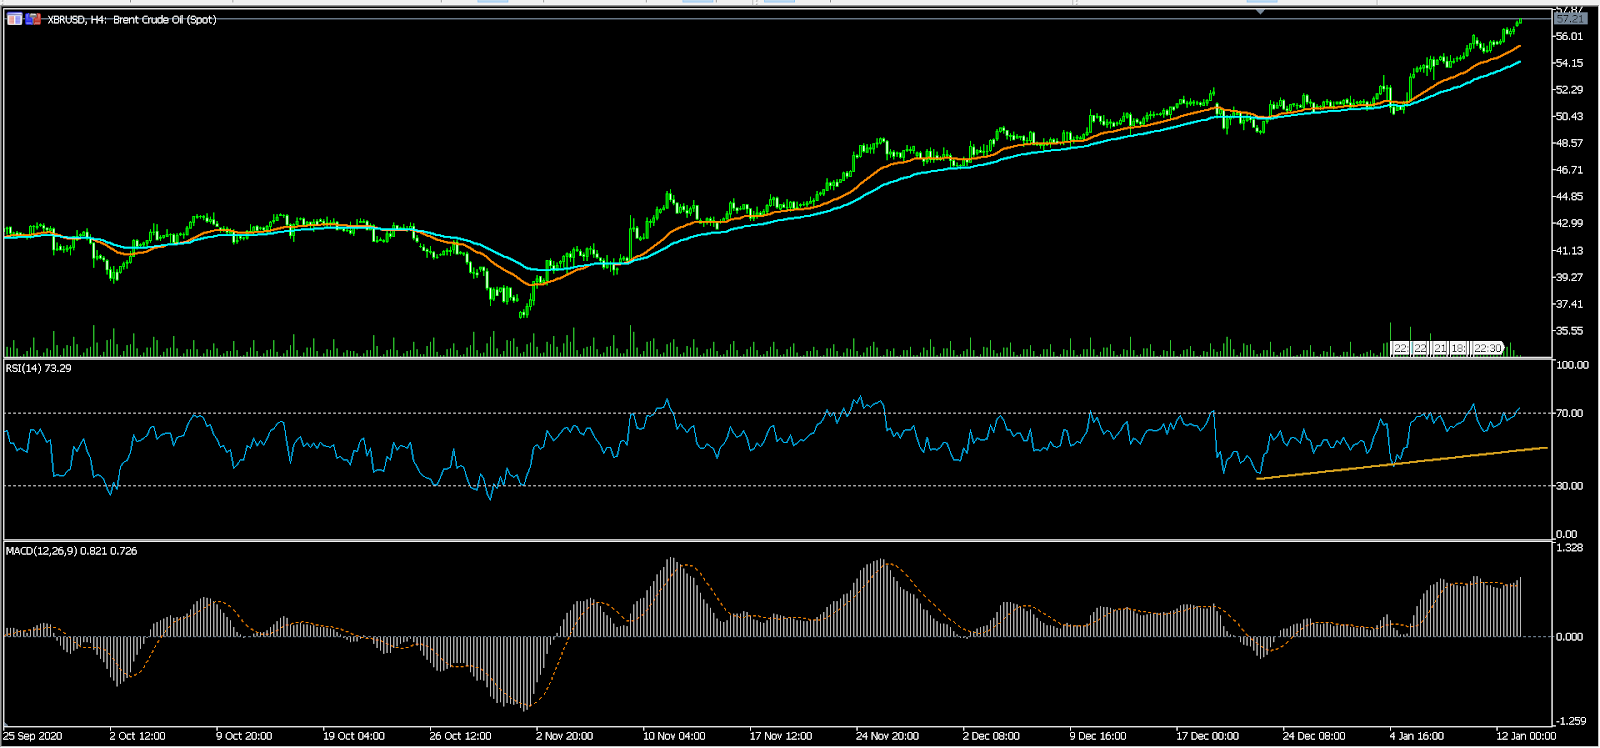
Task: Click the 37.41 price level label
Action: click(1569, 304)
